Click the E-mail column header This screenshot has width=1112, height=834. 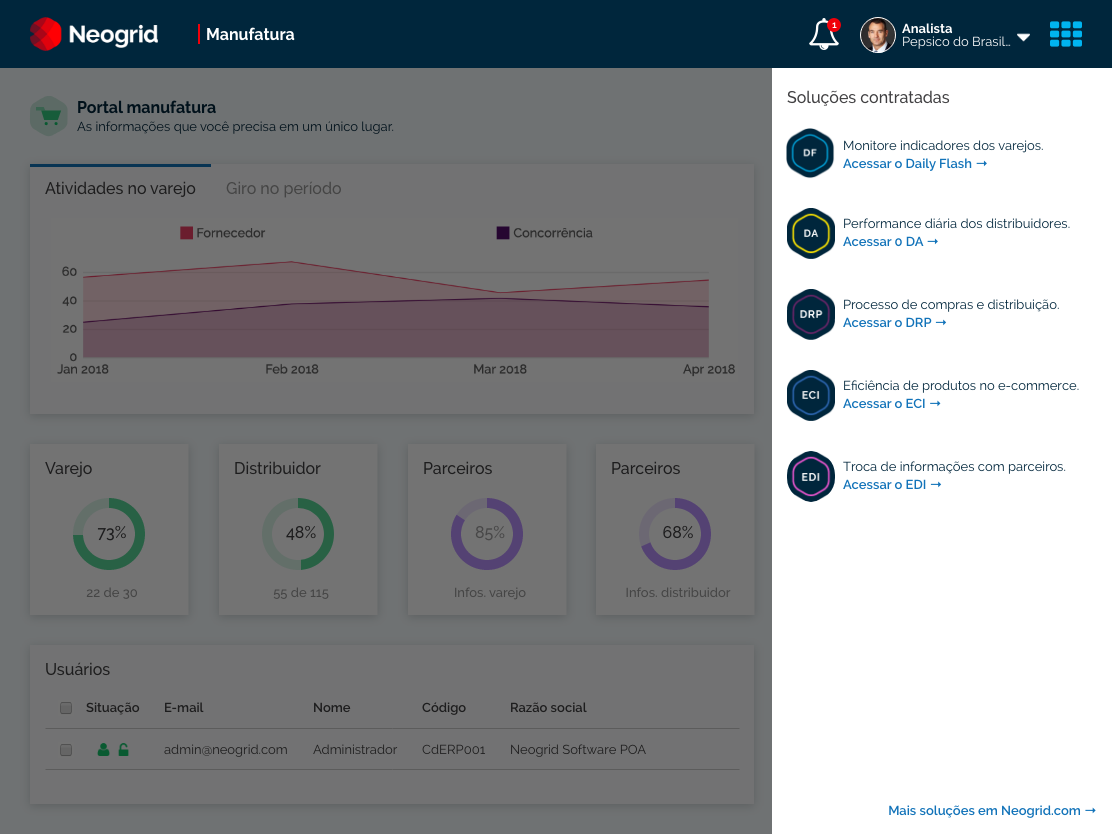click(x=184, y=708)
